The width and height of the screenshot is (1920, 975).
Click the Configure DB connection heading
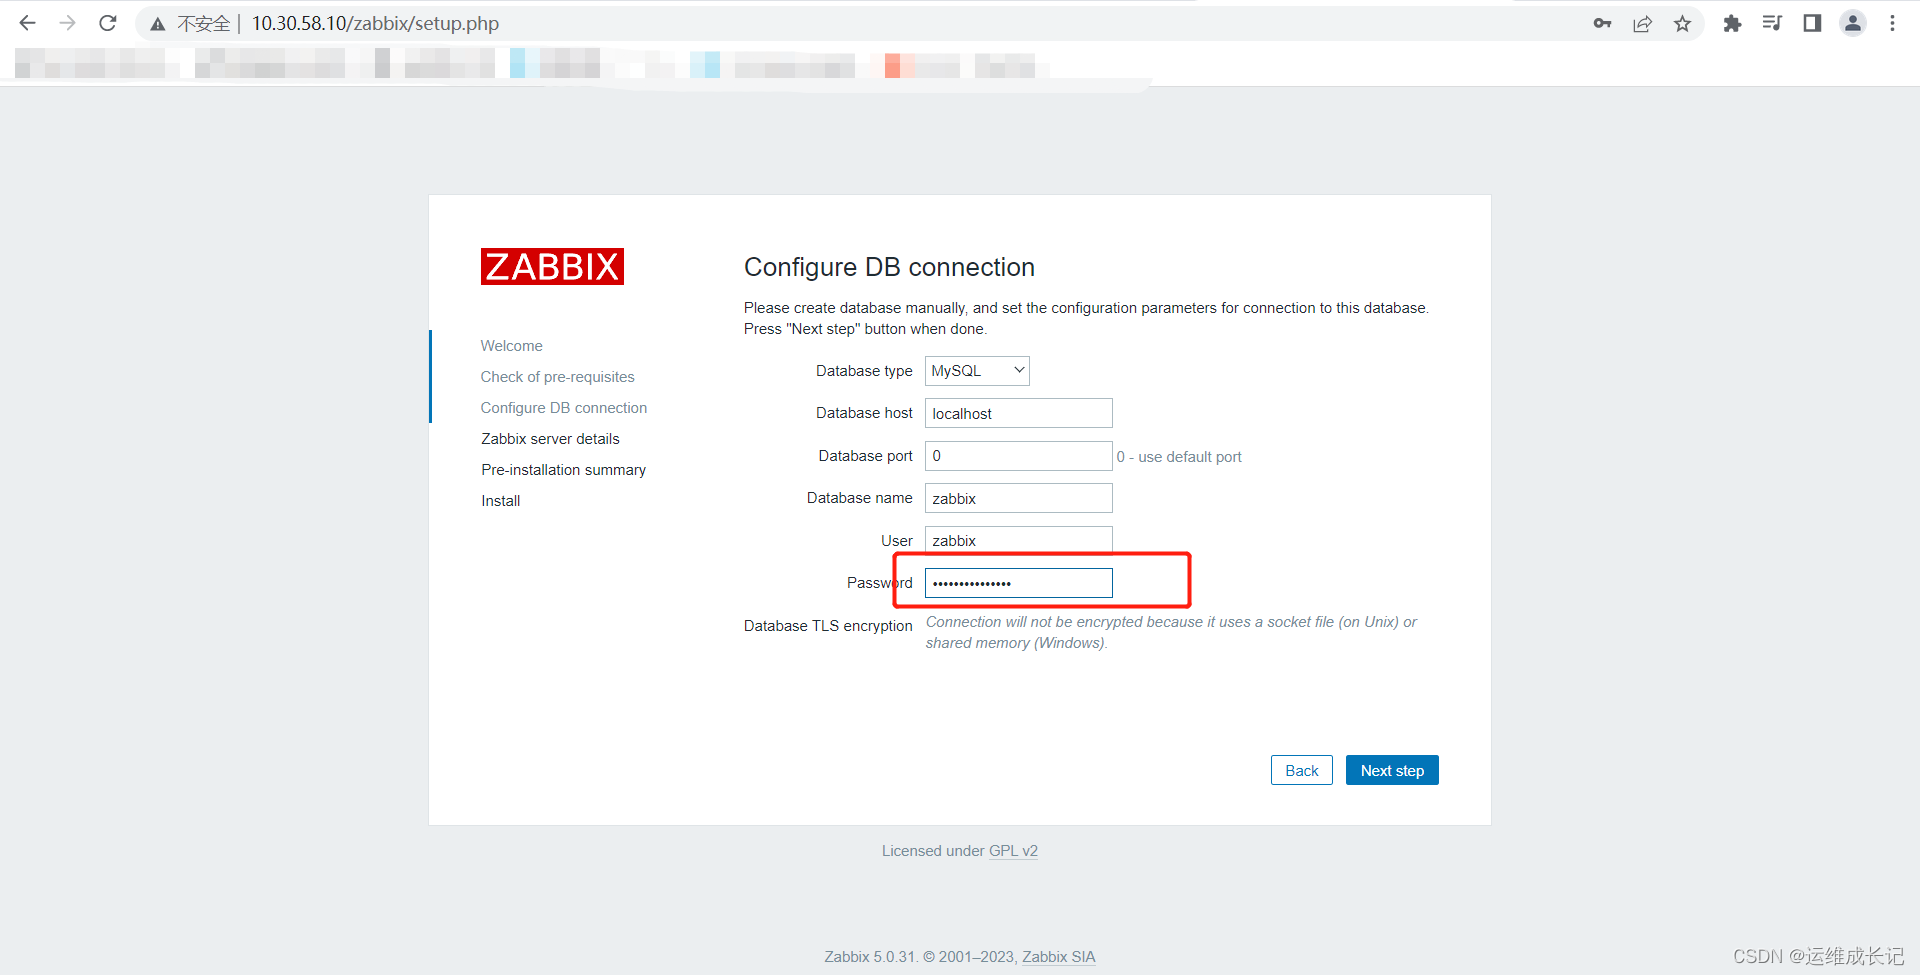pos(889,267)
